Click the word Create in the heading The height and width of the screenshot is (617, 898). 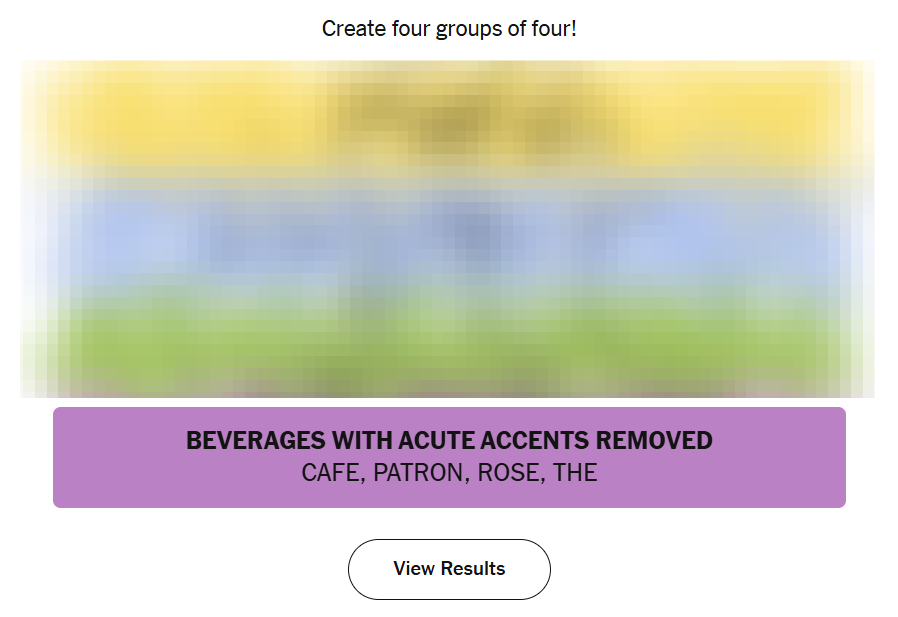tap(353, 29)
